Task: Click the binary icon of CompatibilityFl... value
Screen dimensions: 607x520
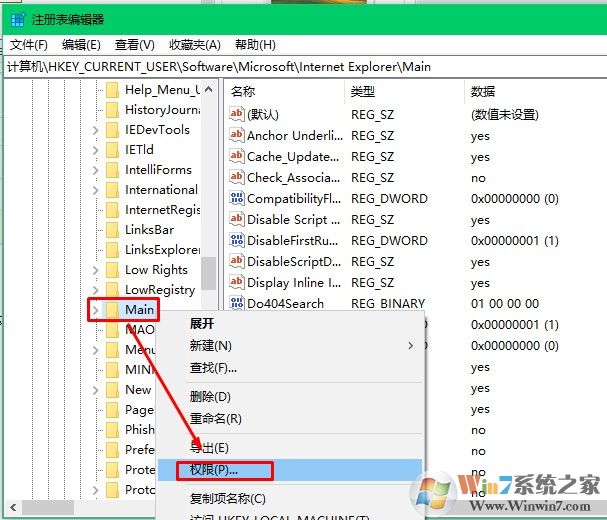Action: (237, 198)
